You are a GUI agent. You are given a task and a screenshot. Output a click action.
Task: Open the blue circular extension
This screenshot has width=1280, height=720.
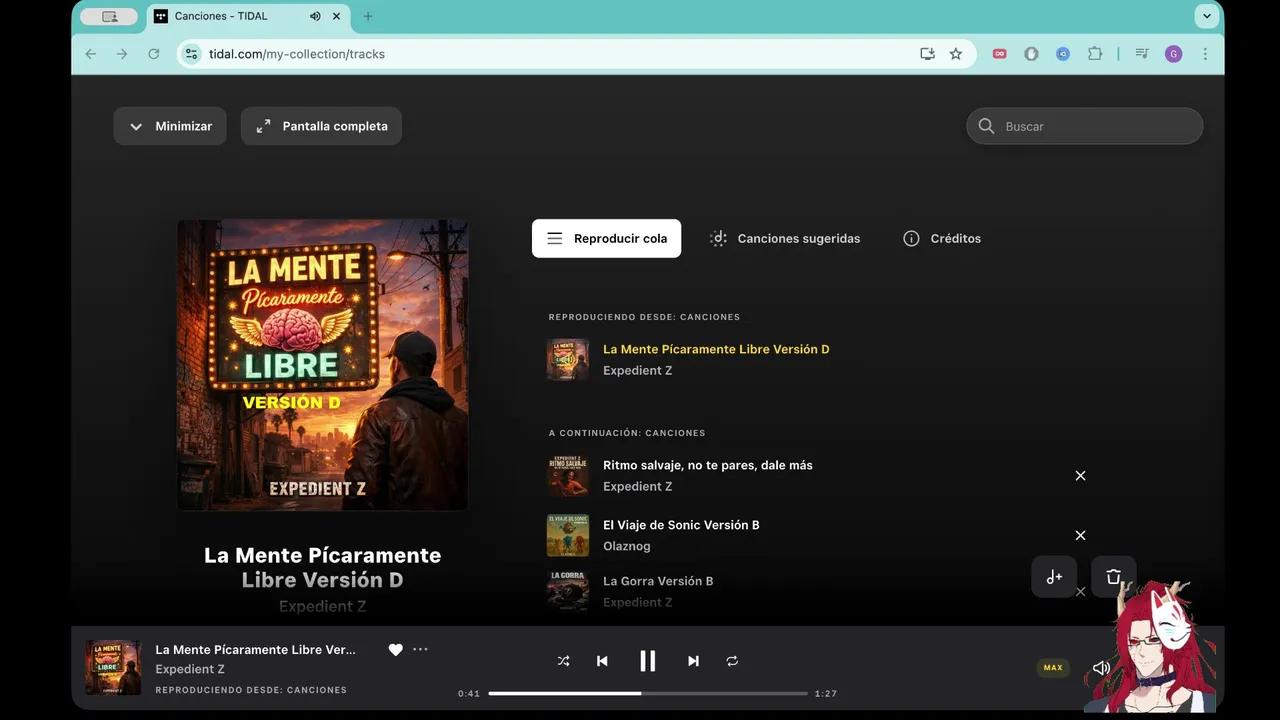1063,54
